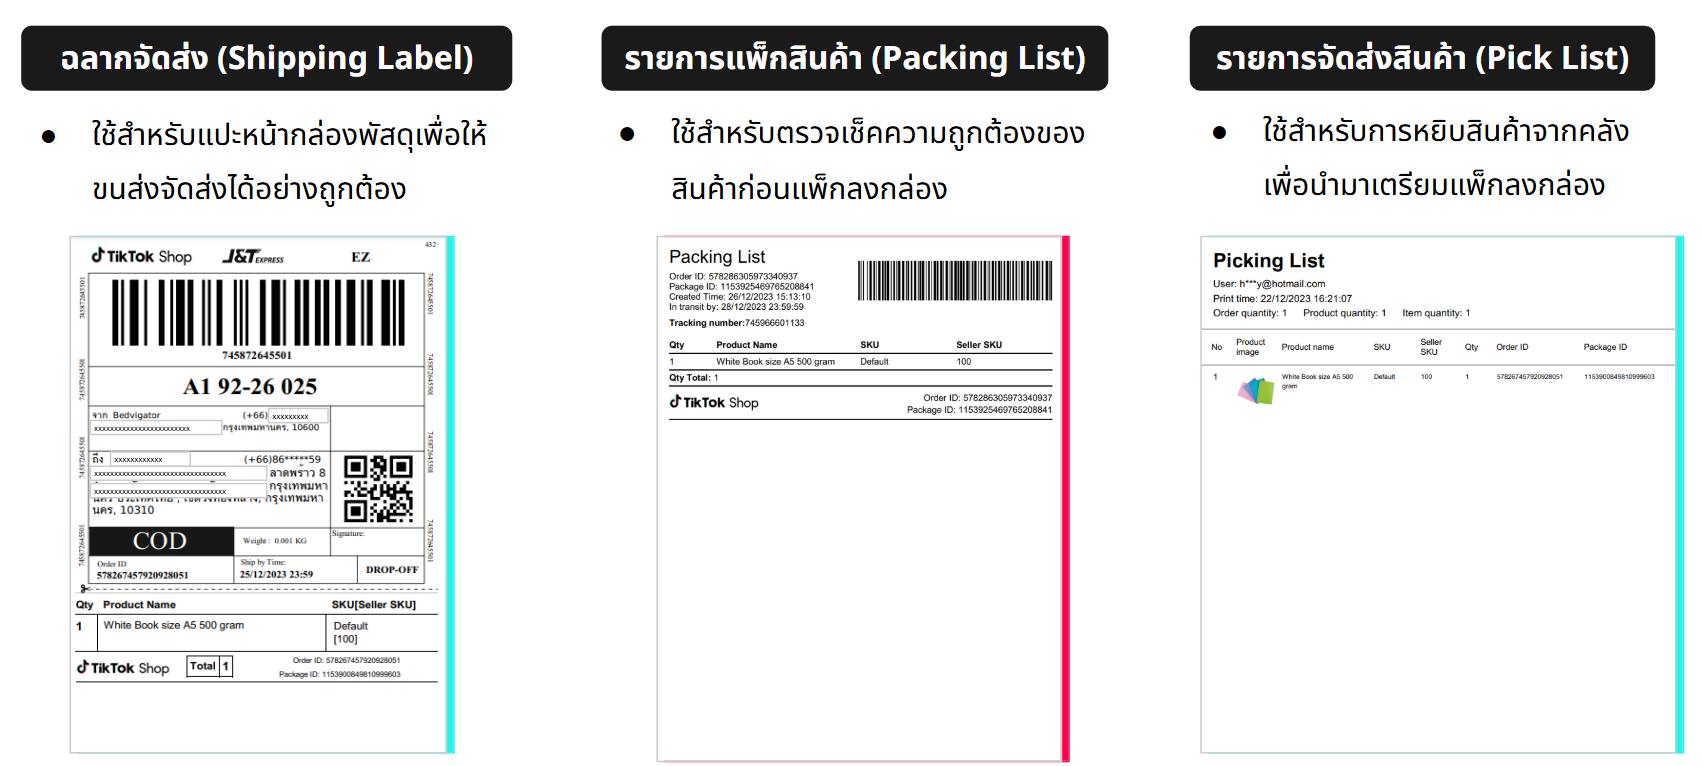Screen dimensions: 1702x766
Task: Click the QR code on the shipping label
Action: click(x=378, y=488)
